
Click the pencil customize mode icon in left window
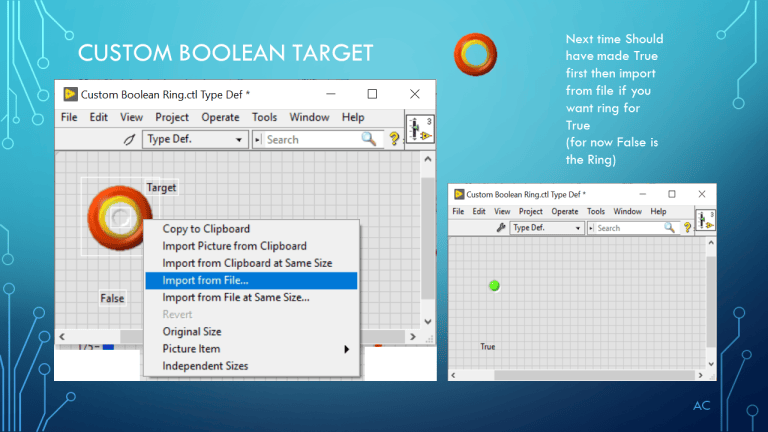click(129, 140)
